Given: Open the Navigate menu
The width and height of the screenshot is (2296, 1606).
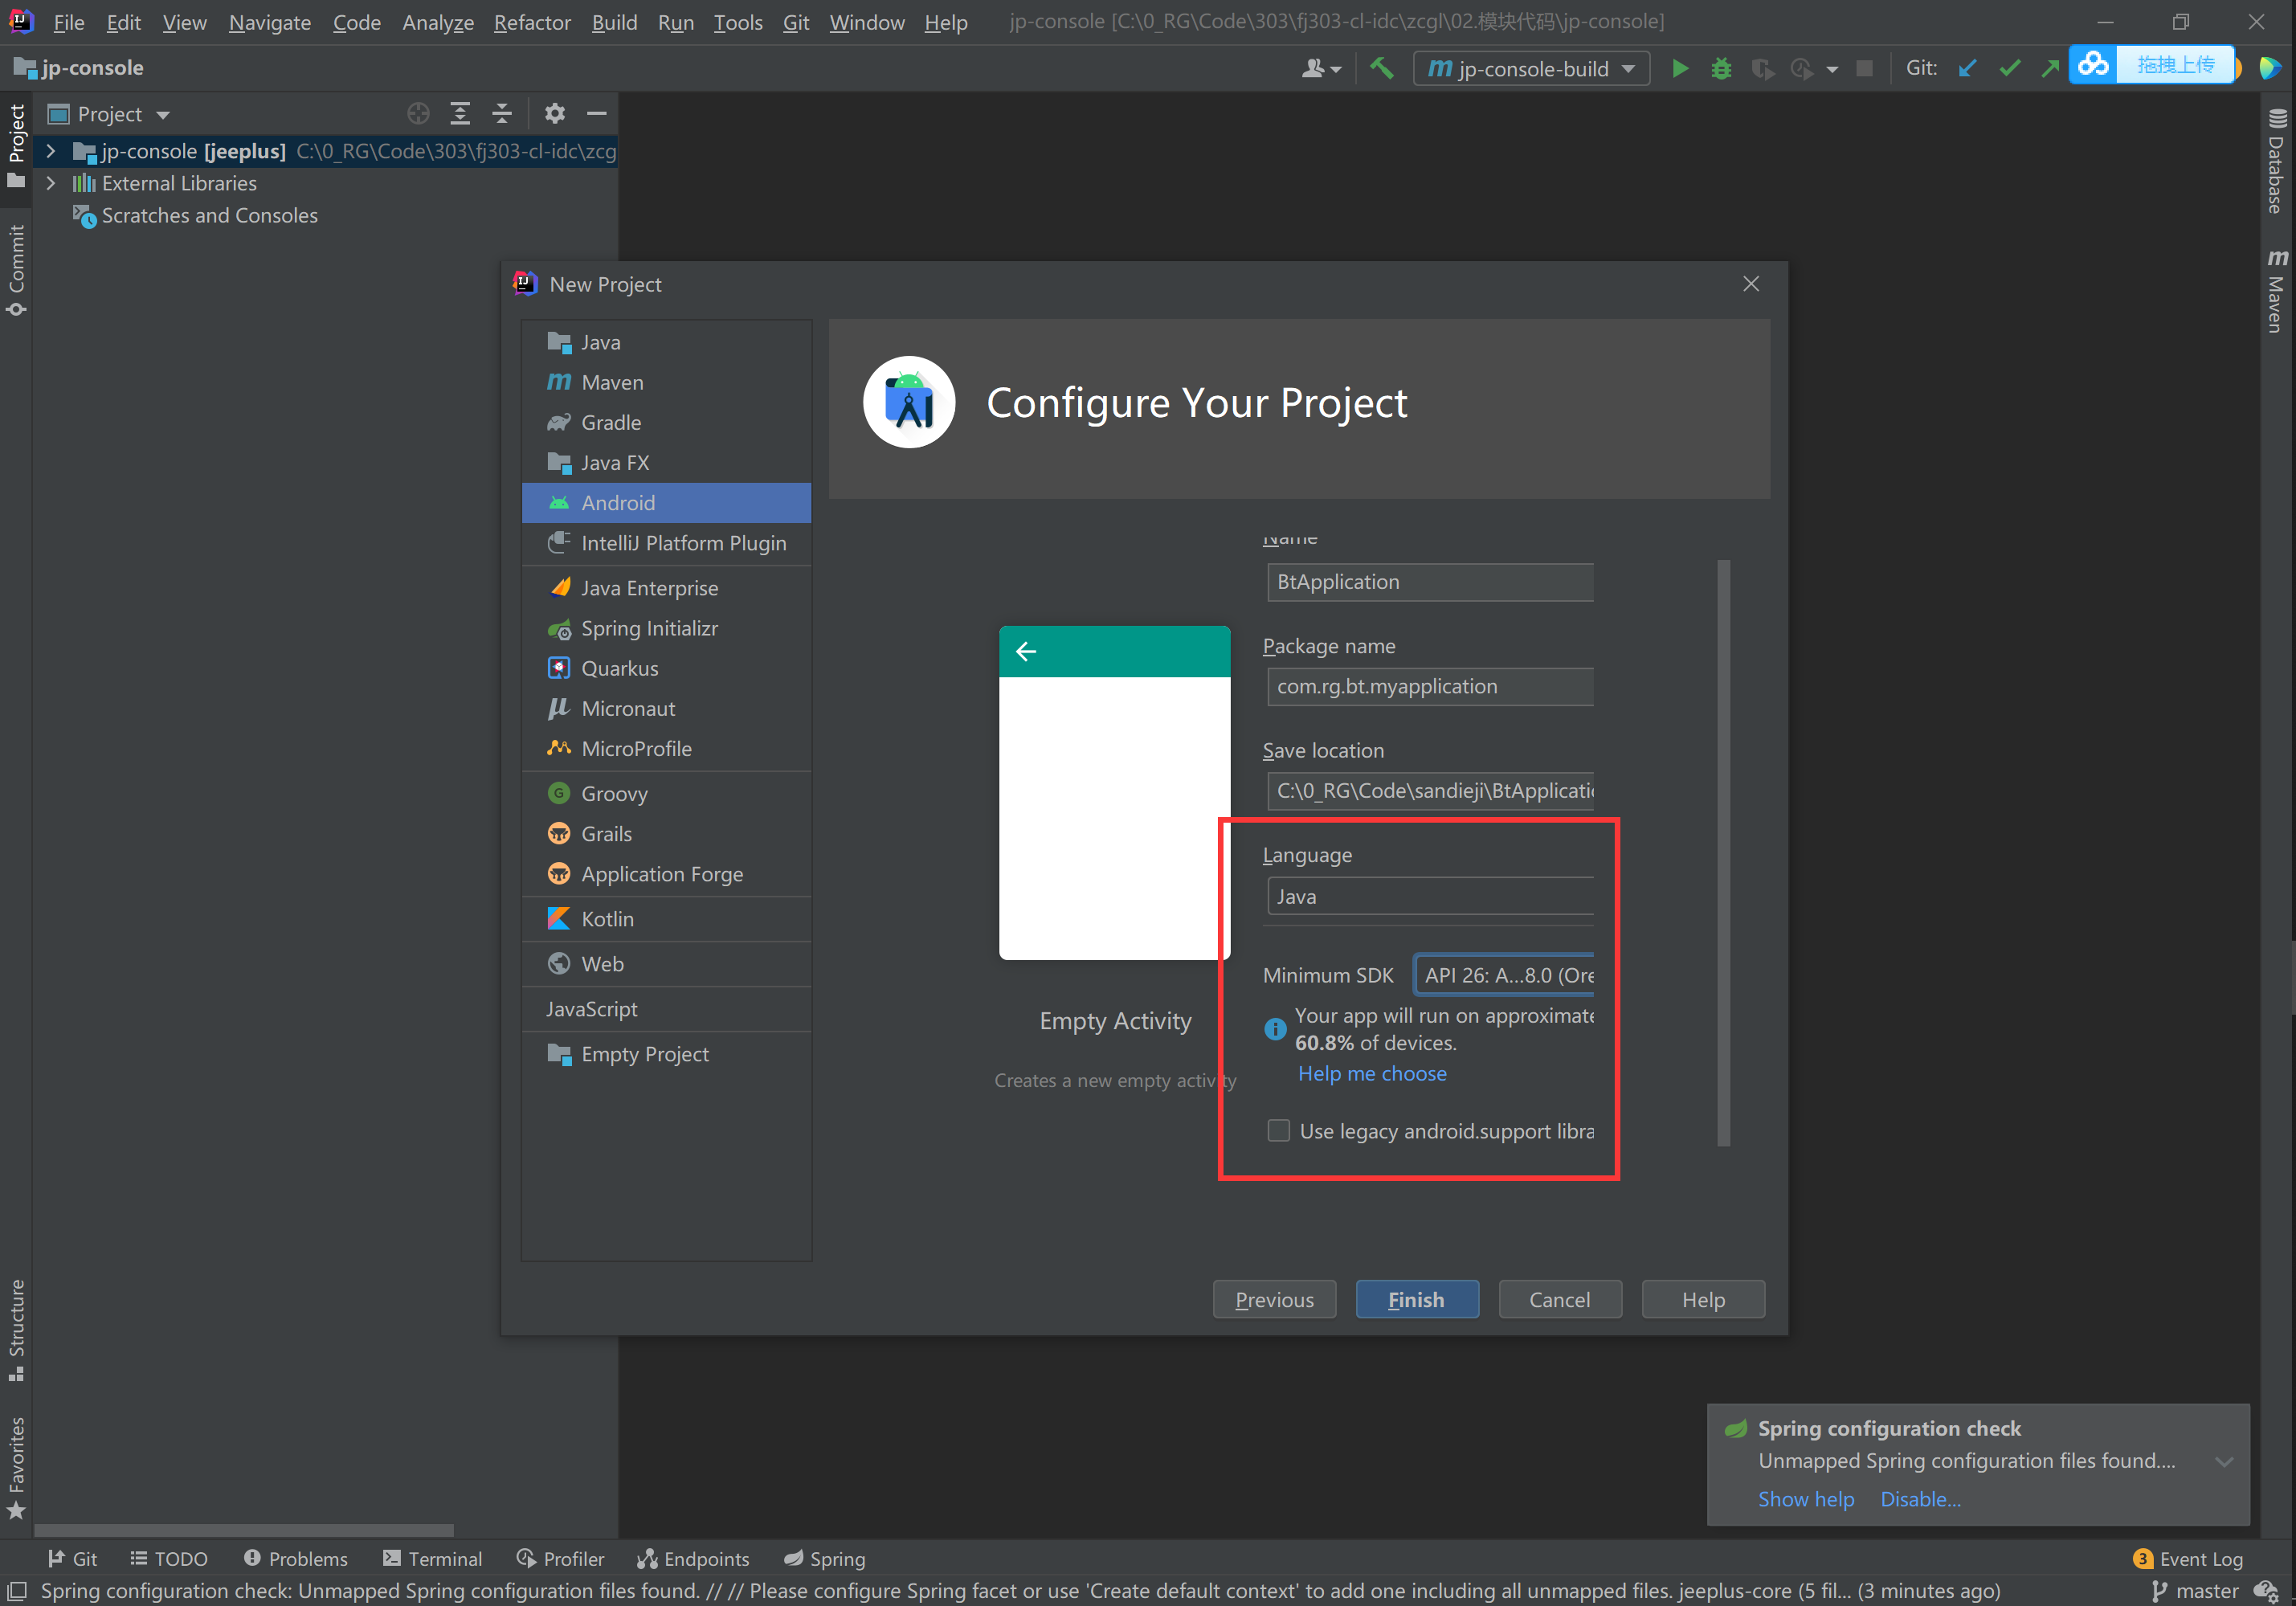Looking at the screenshot, I should [270, 22].
